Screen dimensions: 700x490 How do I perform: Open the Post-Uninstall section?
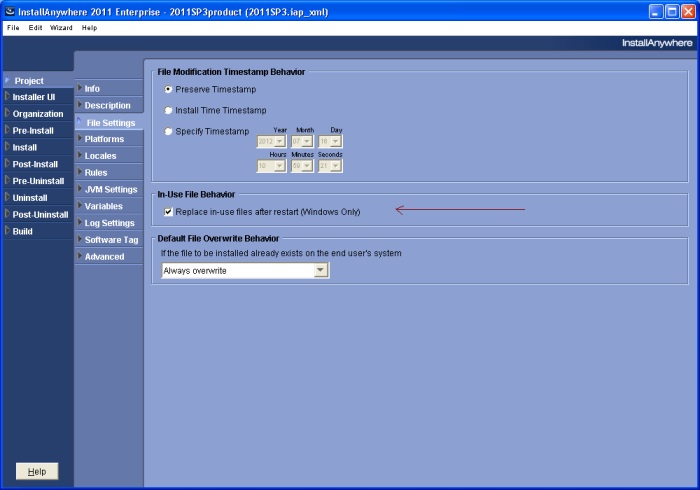pyautogui.click(x=38, y=215)
